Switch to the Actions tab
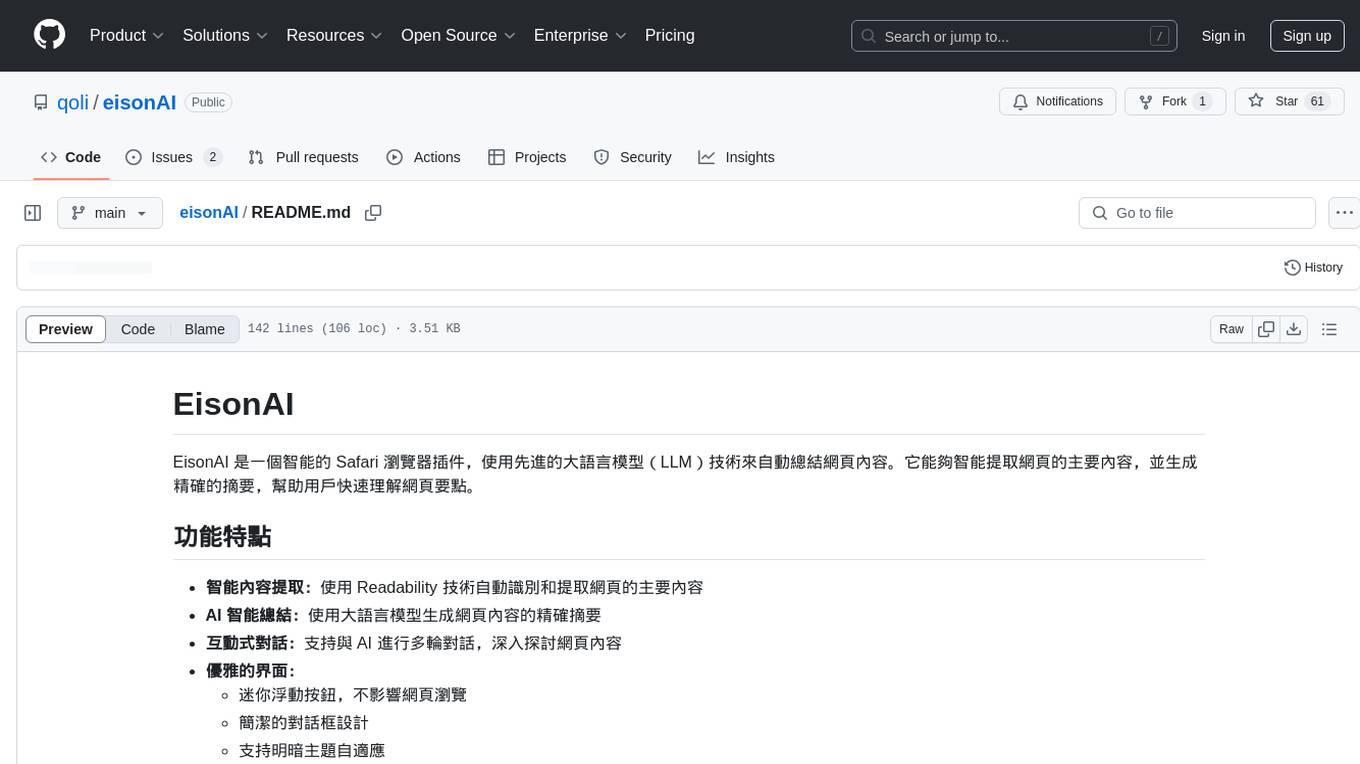 pyautogui.click(x=423, y=157)
